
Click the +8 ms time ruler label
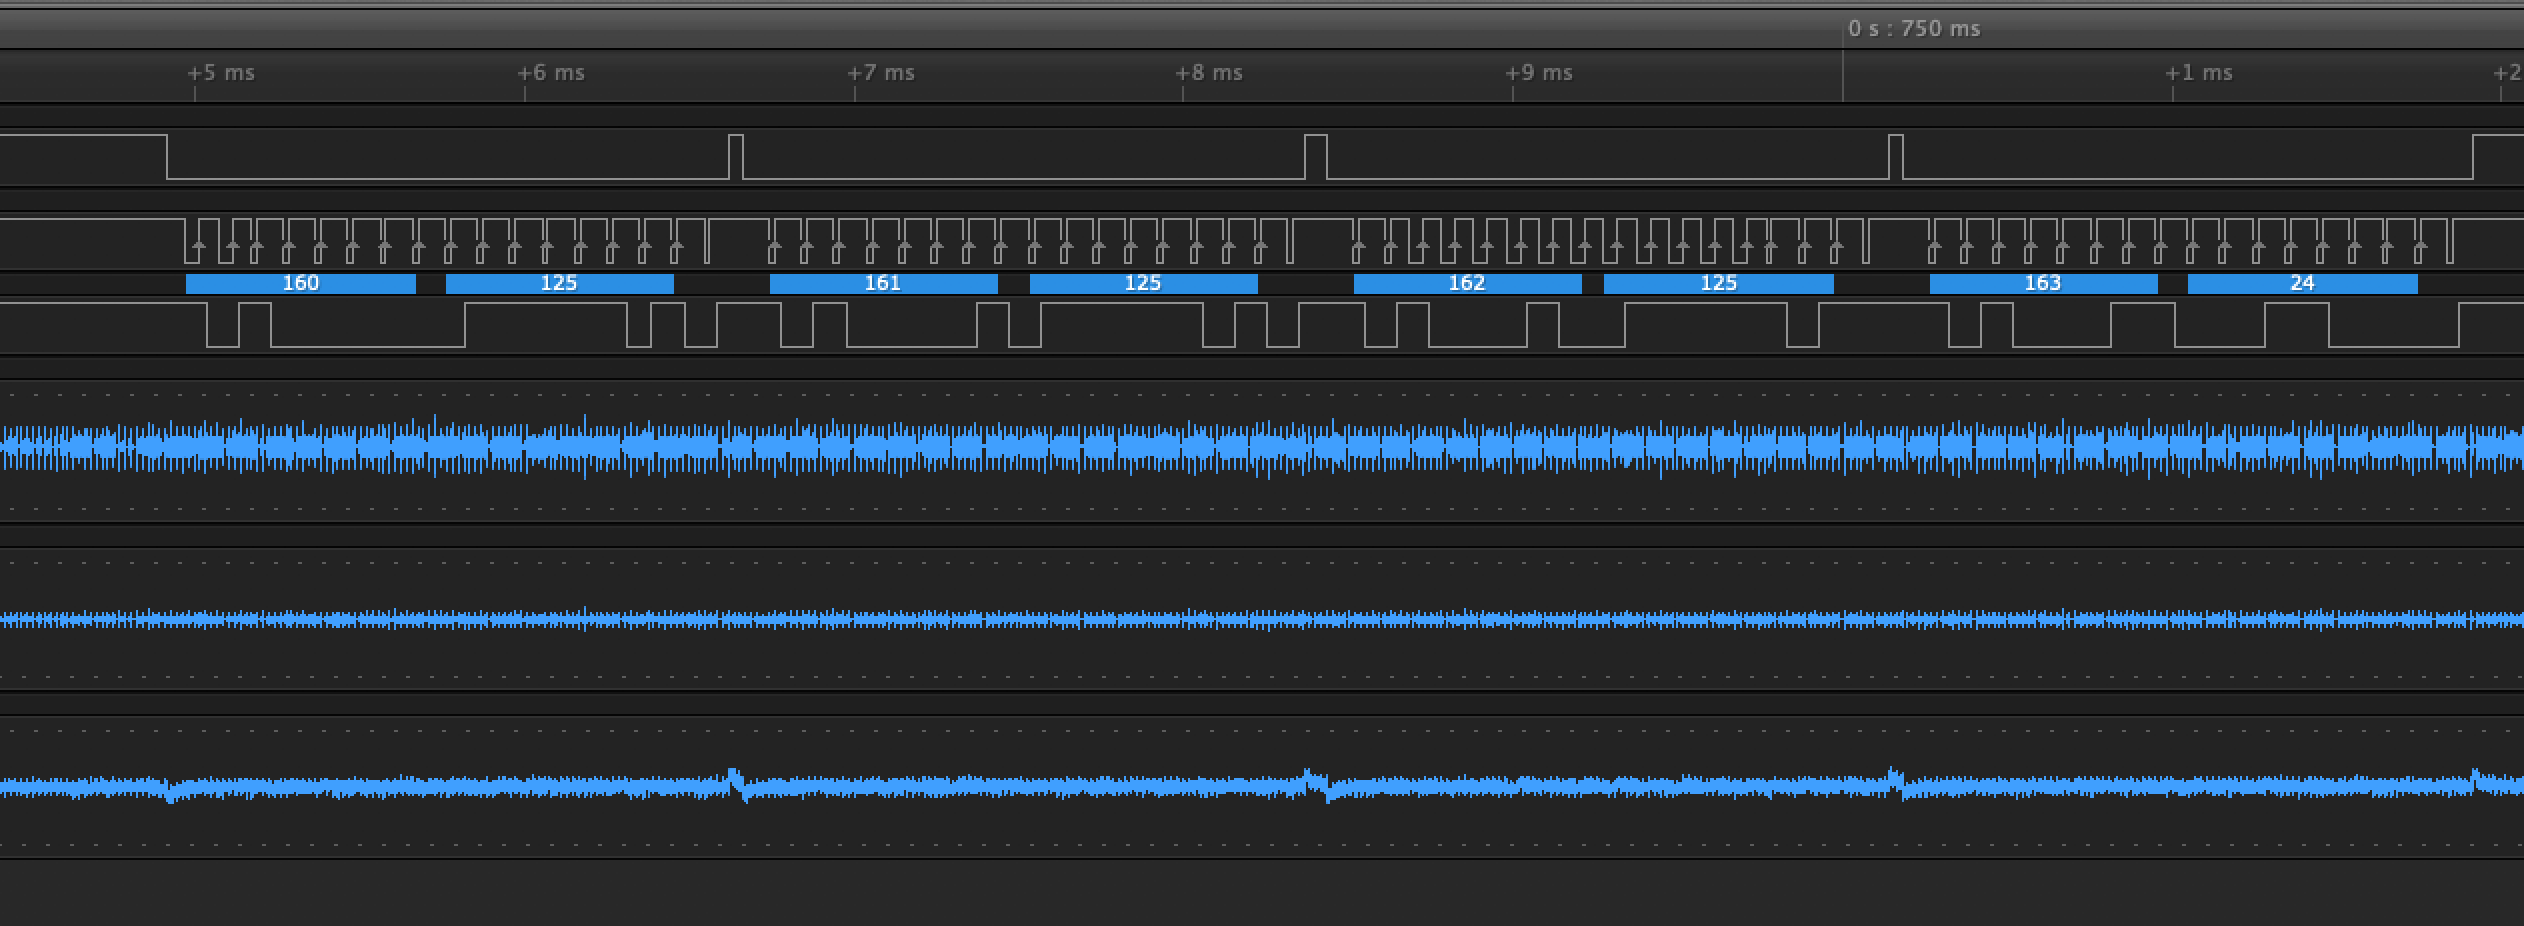[x=1209, y=73]
